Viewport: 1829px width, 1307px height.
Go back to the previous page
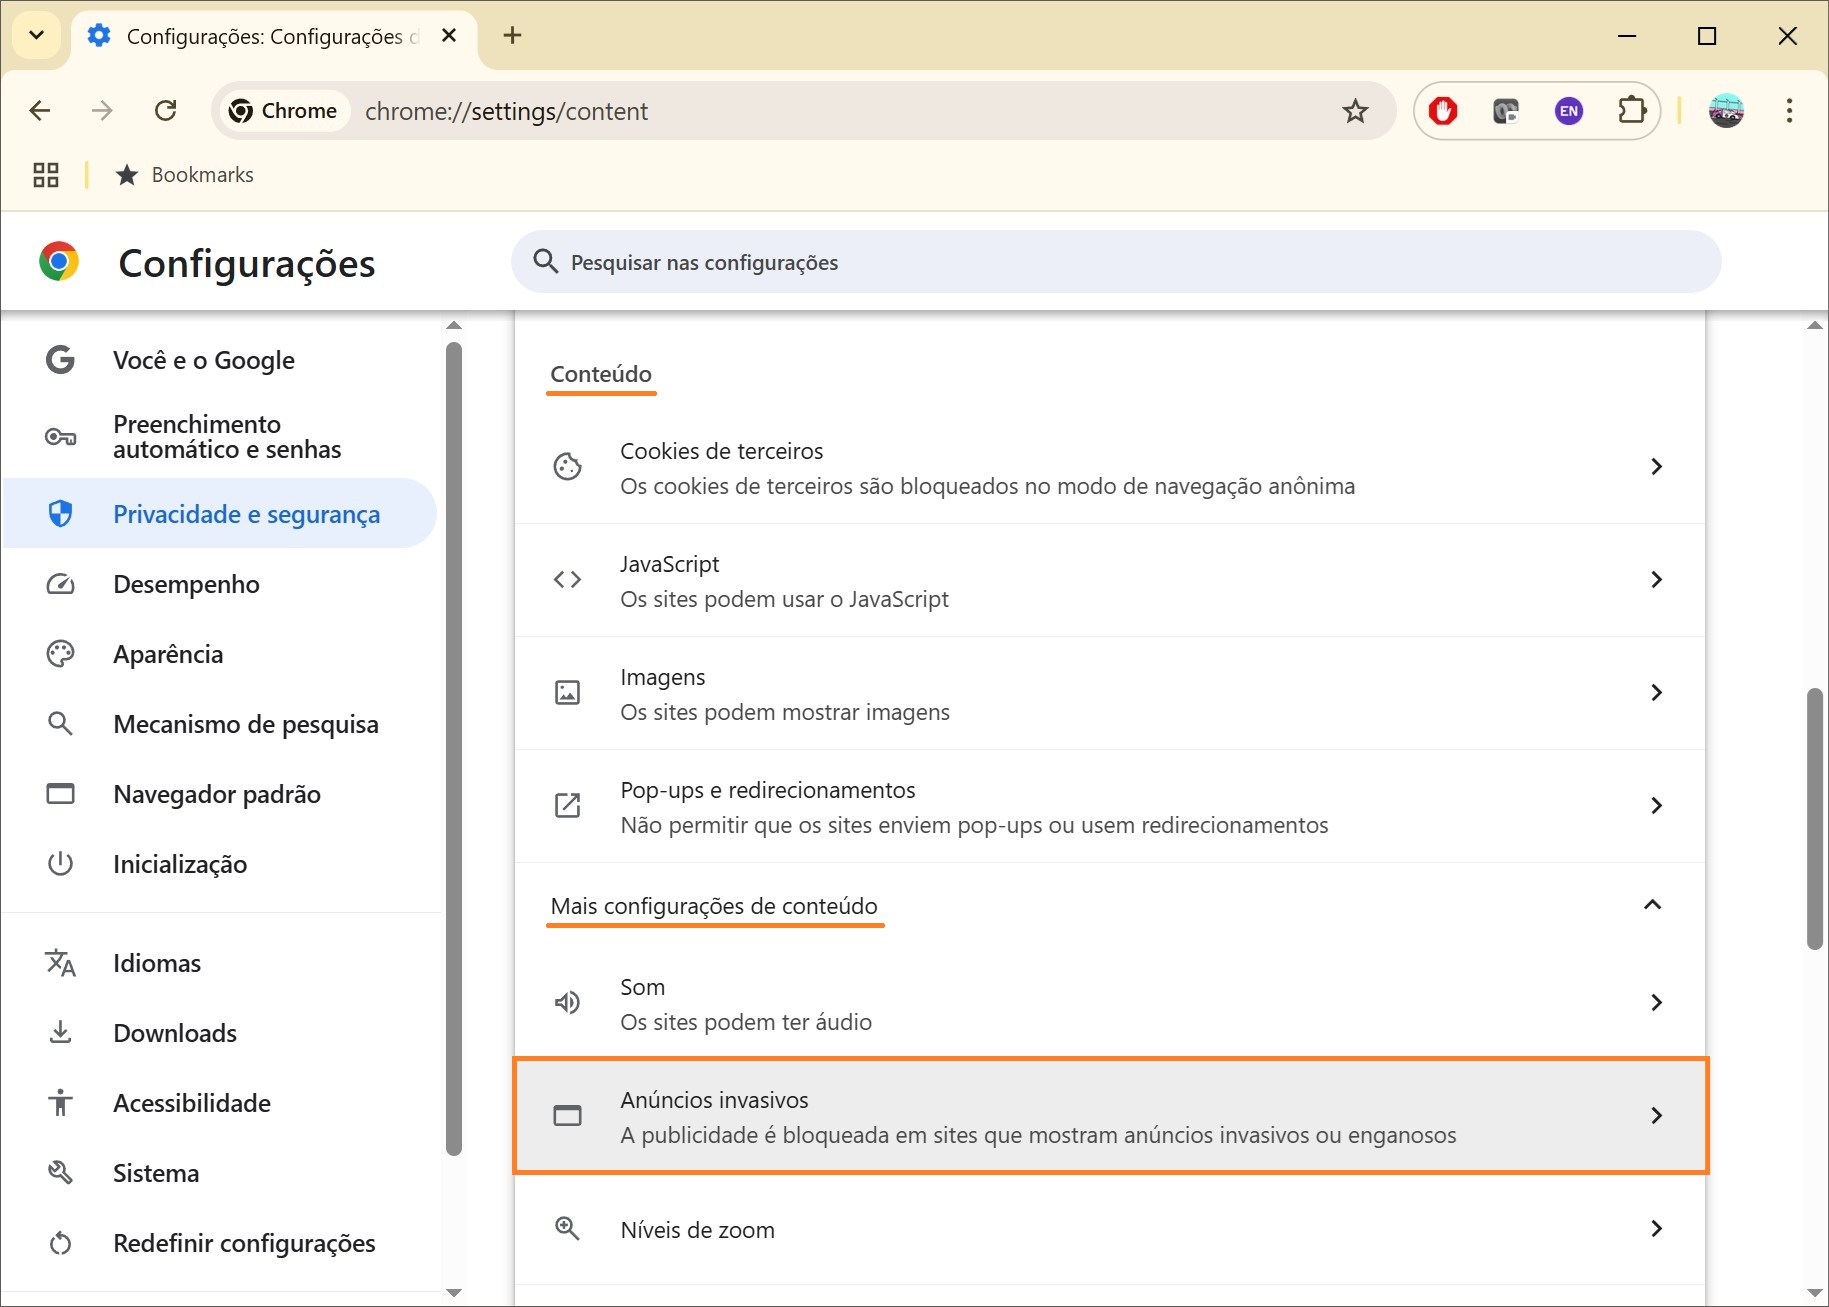pyautogui.click(x=40, y=111)
